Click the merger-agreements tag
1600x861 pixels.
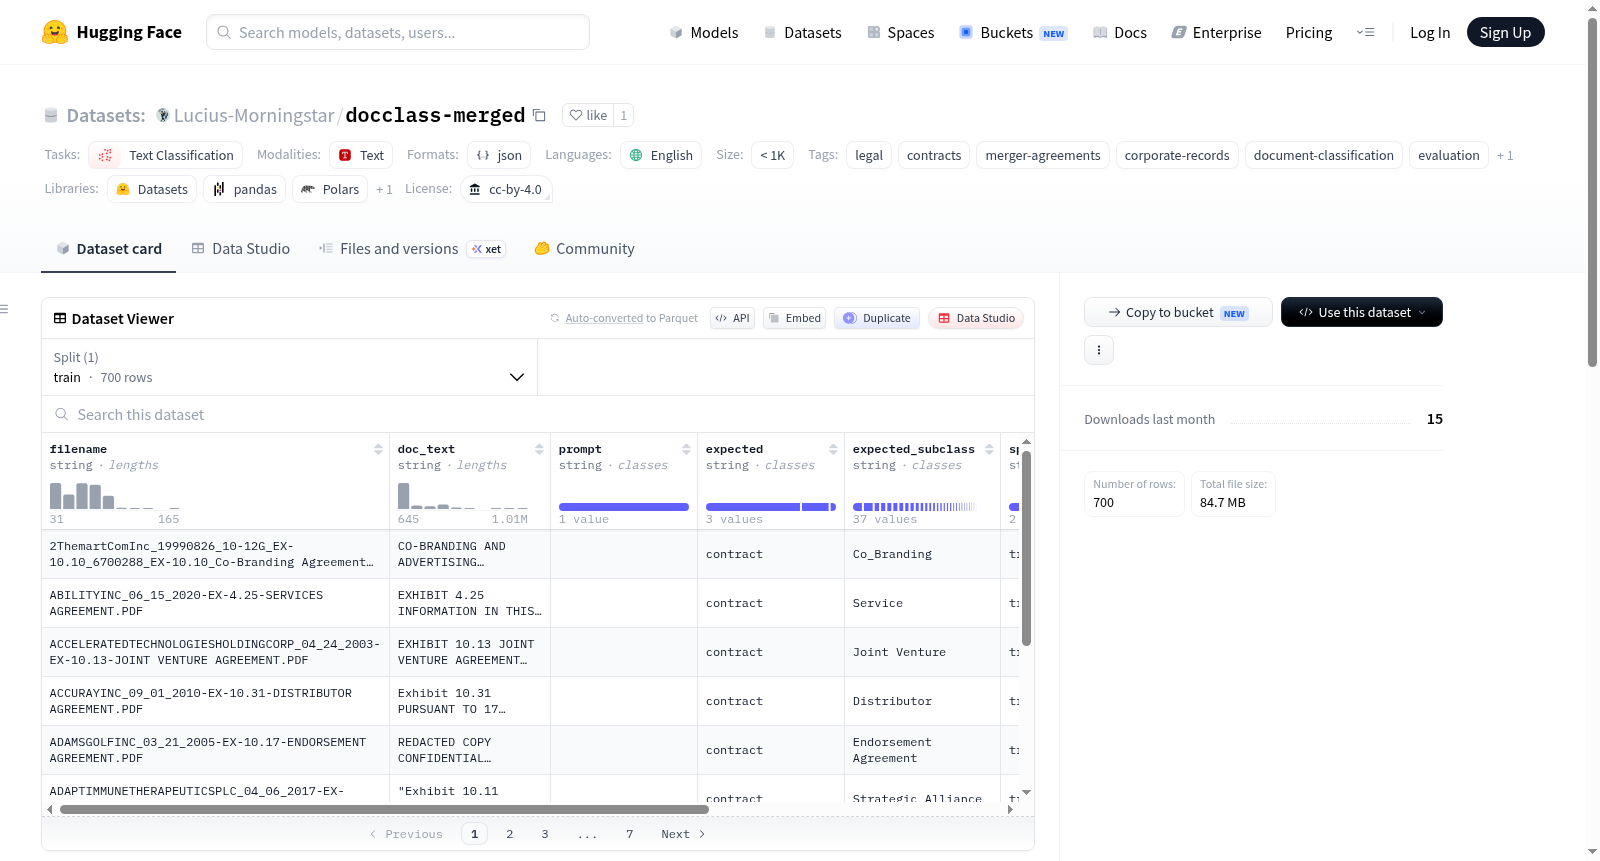1043,155
